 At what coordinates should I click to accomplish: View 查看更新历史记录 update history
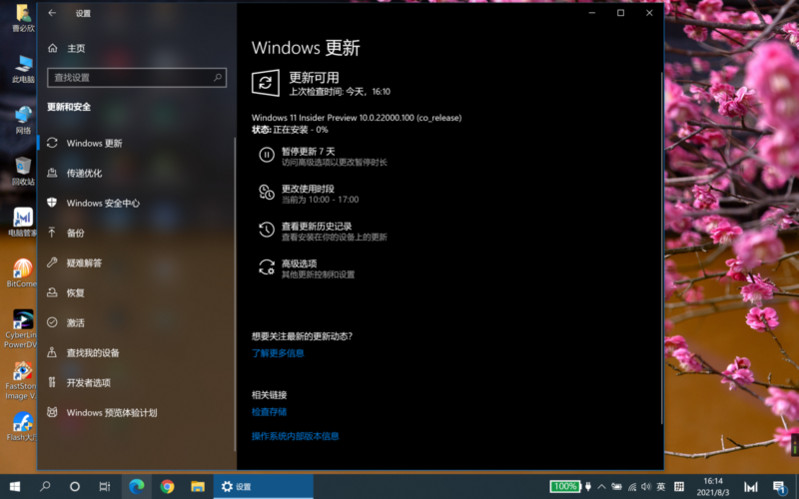(316, 227)
